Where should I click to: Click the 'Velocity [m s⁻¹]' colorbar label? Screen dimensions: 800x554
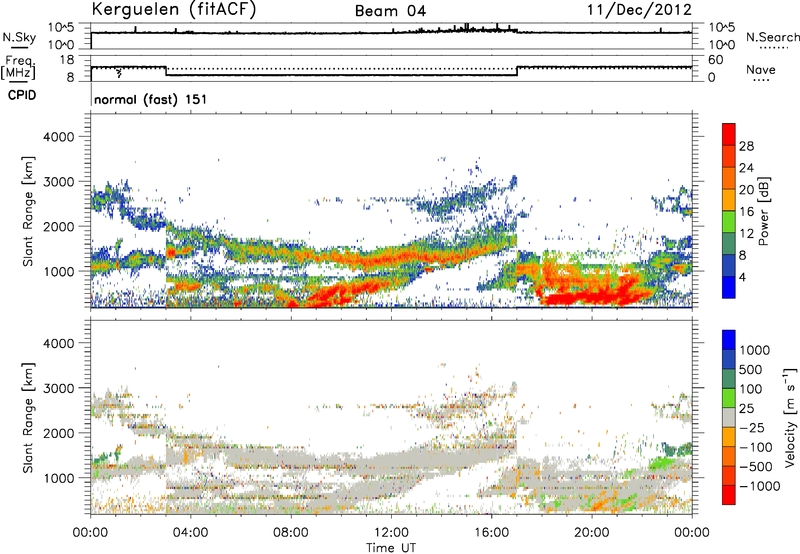(x=790, y=417)
